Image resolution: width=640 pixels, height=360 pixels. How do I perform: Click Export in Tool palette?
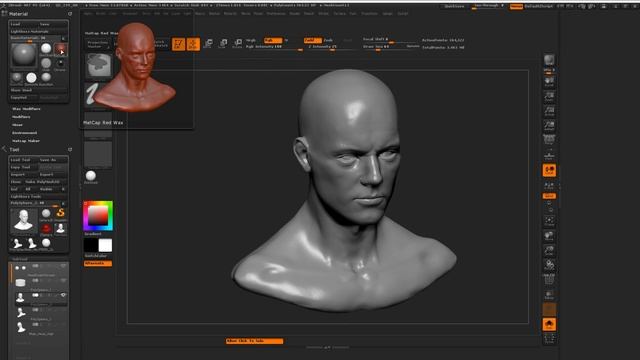click(x=53, y=175)
